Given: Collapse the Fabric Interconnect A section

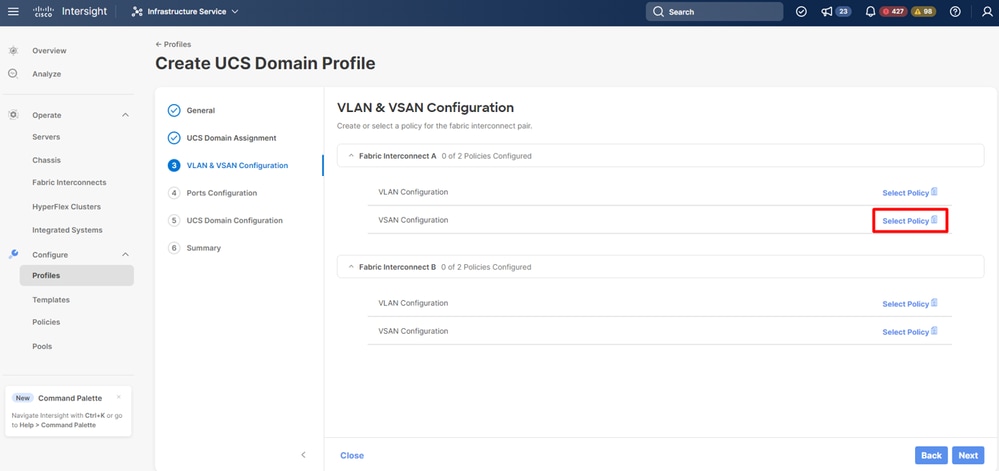Looking at the screenshot, I should pyautogui.click(x=350, y=156).
